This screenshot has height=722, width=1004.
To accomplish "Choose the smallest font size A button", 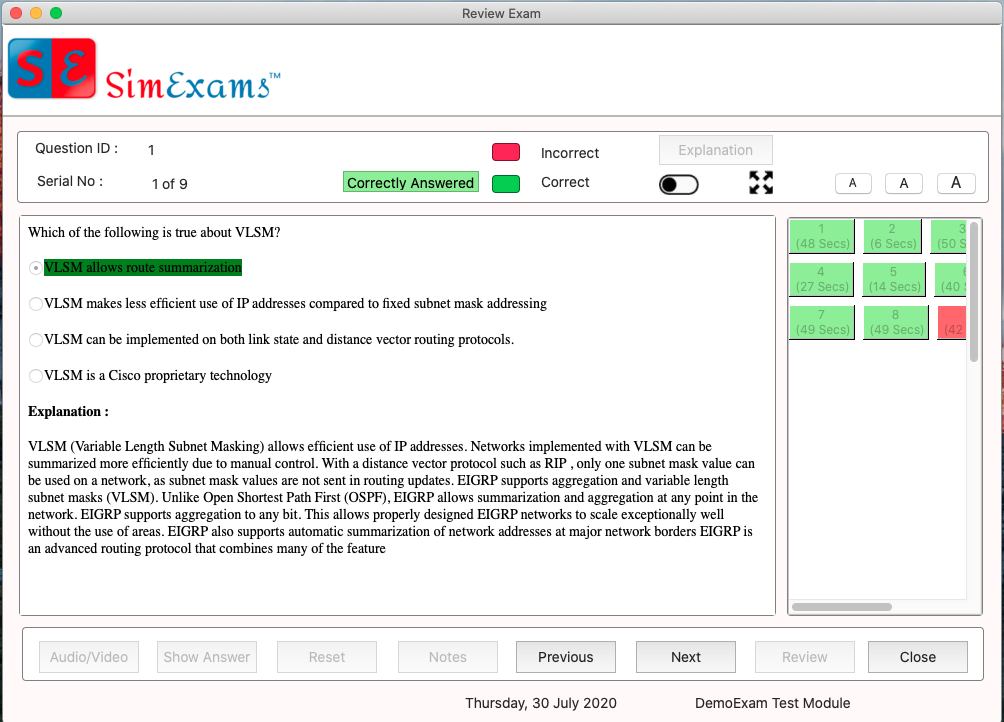I will pos(853,183).
